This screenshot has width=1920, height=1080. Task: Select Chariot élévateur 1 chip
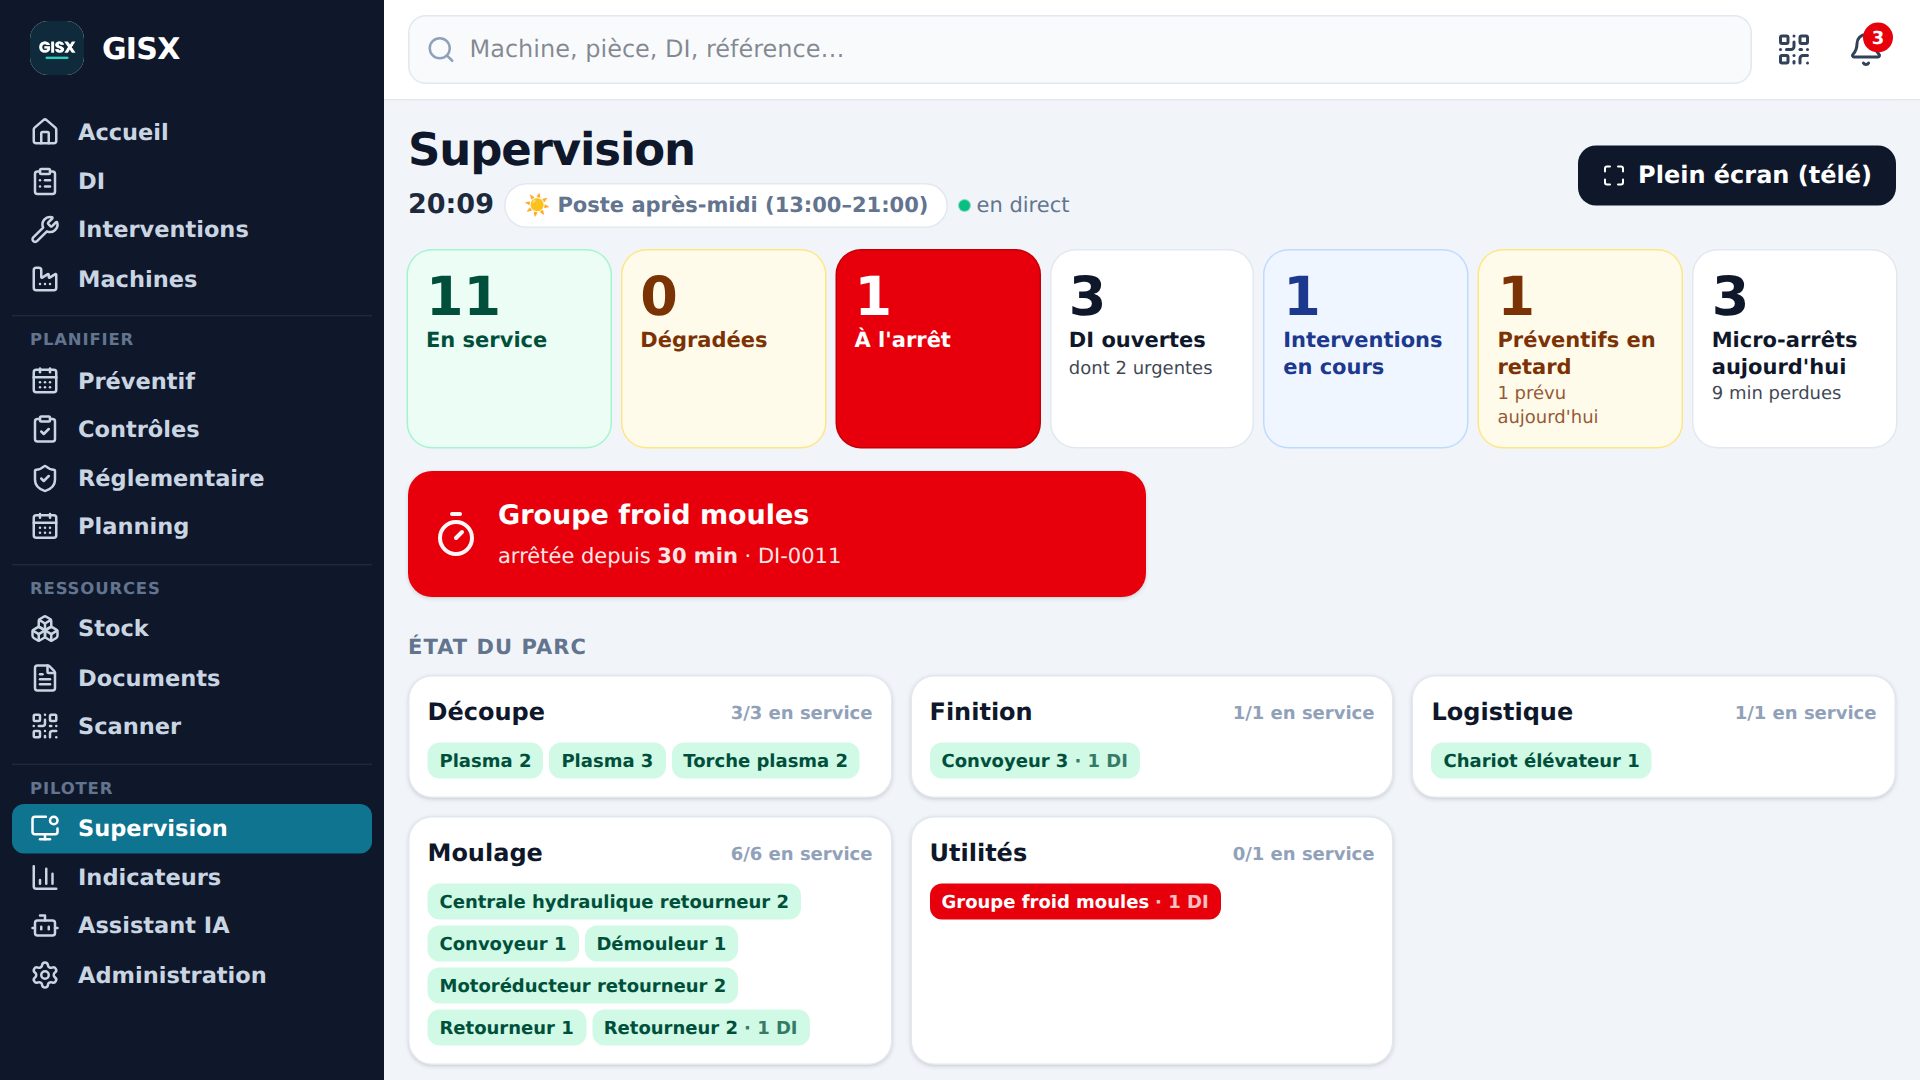pos(1541,761)
